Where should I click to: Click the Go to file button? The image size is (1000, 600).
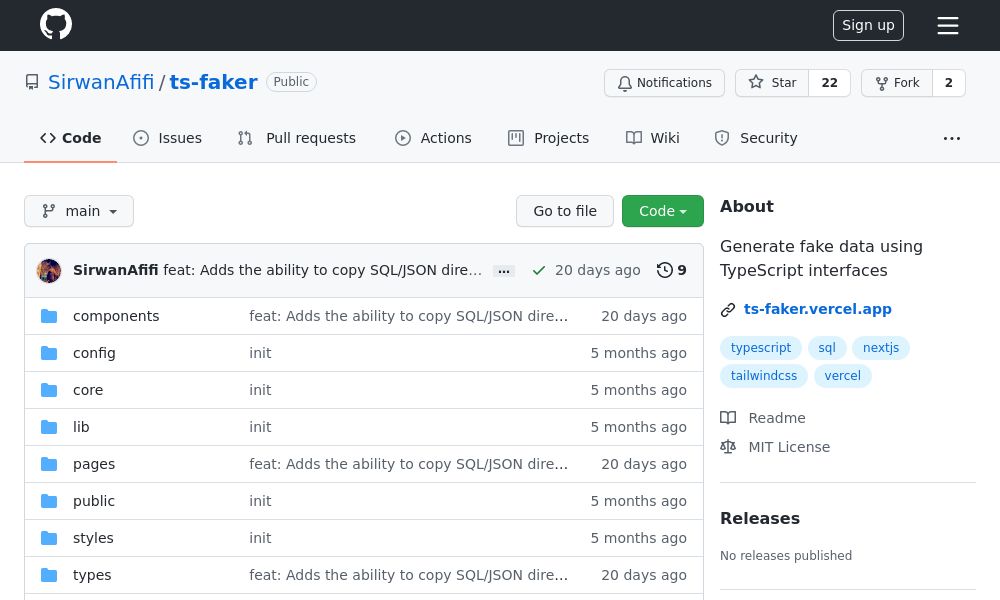(x=565, y=211)
